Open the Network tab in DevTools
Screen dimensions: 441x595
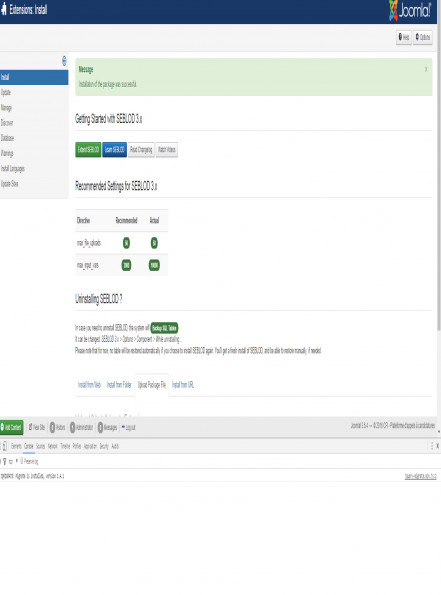(53, 446)
